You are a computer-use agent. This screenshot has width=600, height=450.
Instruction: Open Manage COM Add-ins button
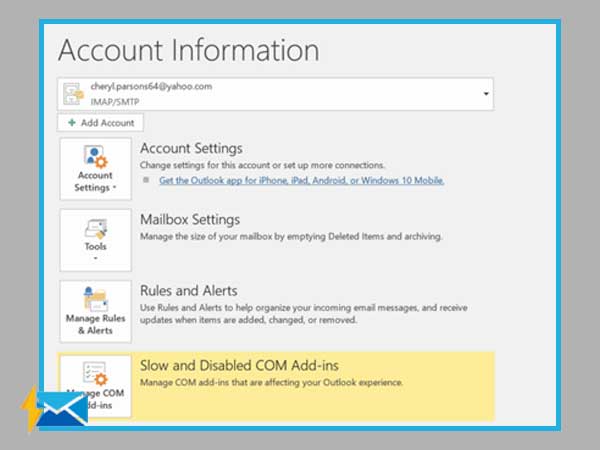(95, 386)
